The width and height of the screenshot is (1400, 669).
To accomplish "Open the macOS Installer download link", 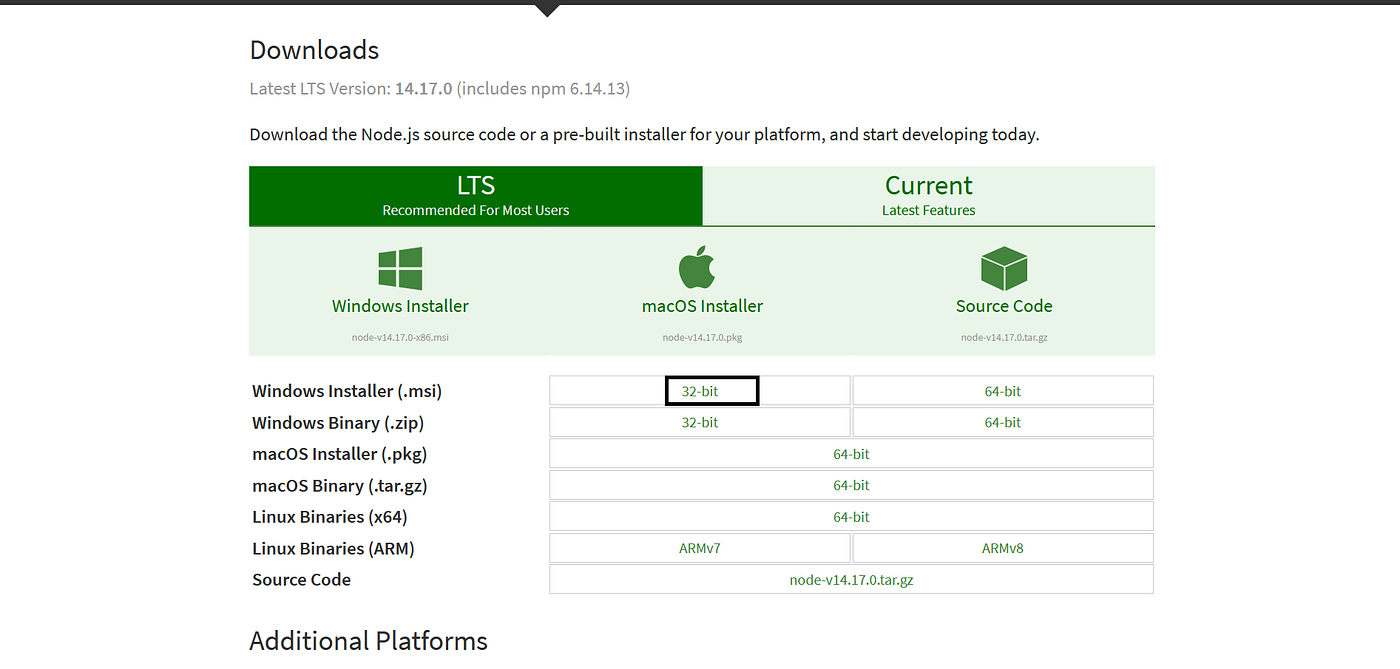I will click(702, 306).
